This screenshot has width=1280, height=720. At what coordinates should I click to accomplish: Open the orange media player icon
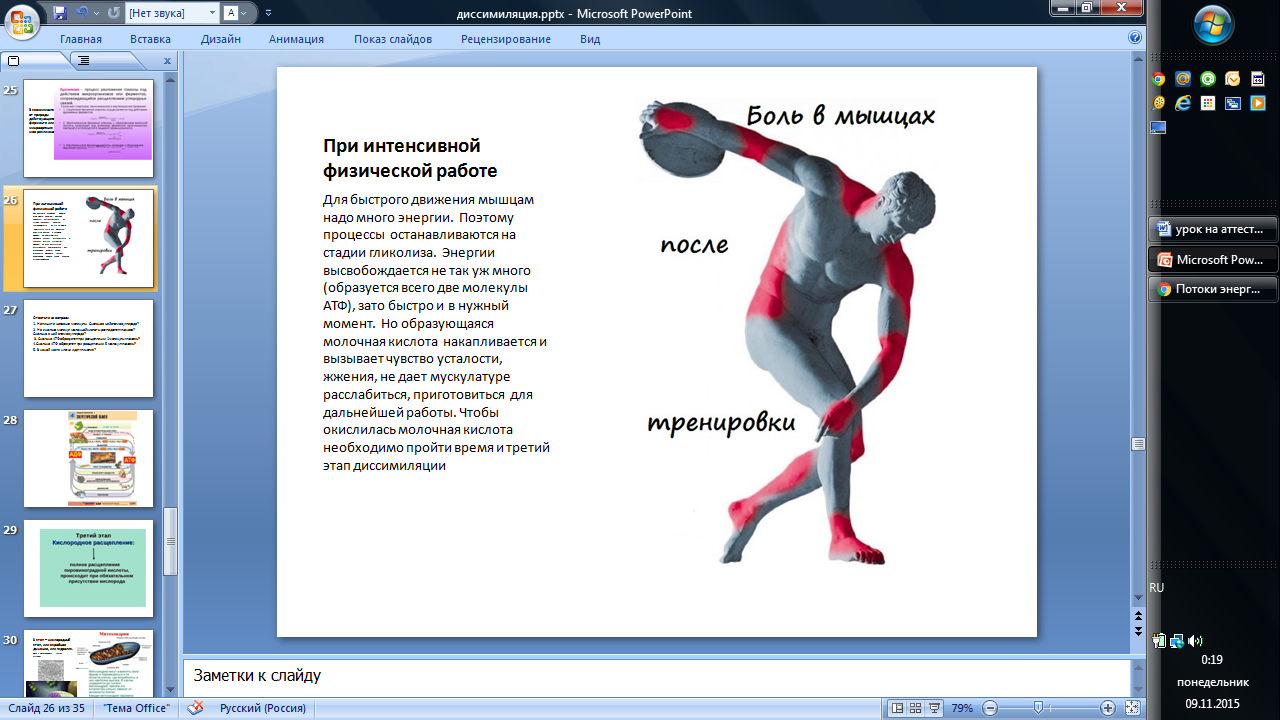(x=1258, y=103)
